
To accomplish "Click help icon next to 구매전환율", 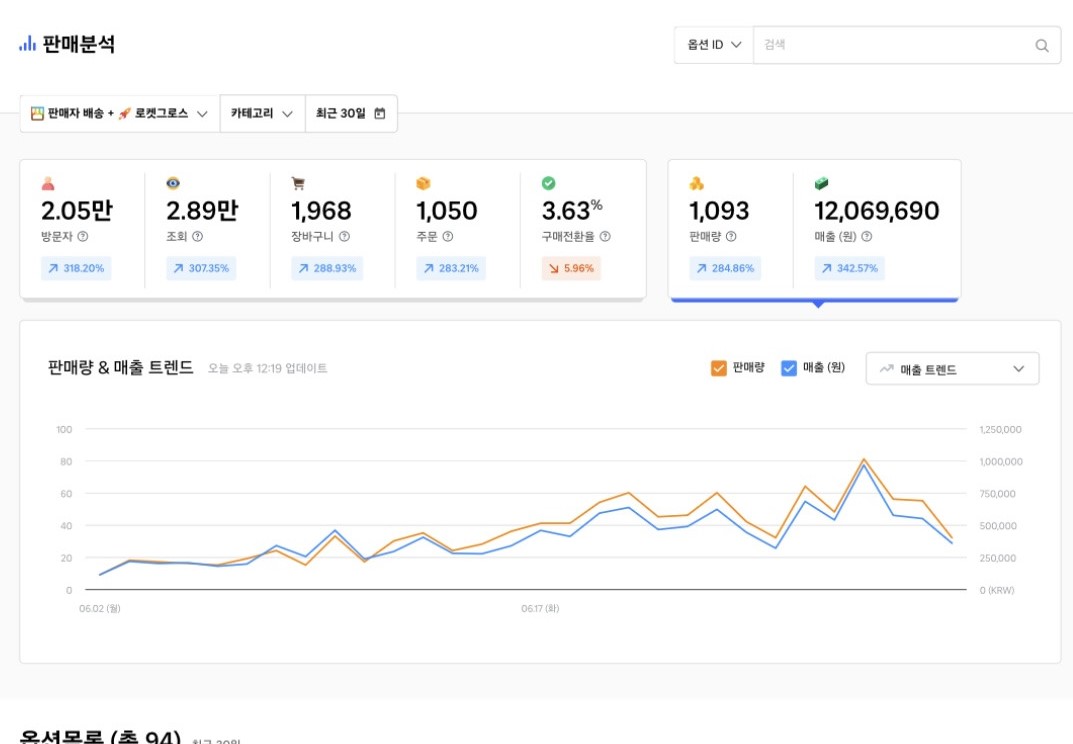I will [605, 237].
